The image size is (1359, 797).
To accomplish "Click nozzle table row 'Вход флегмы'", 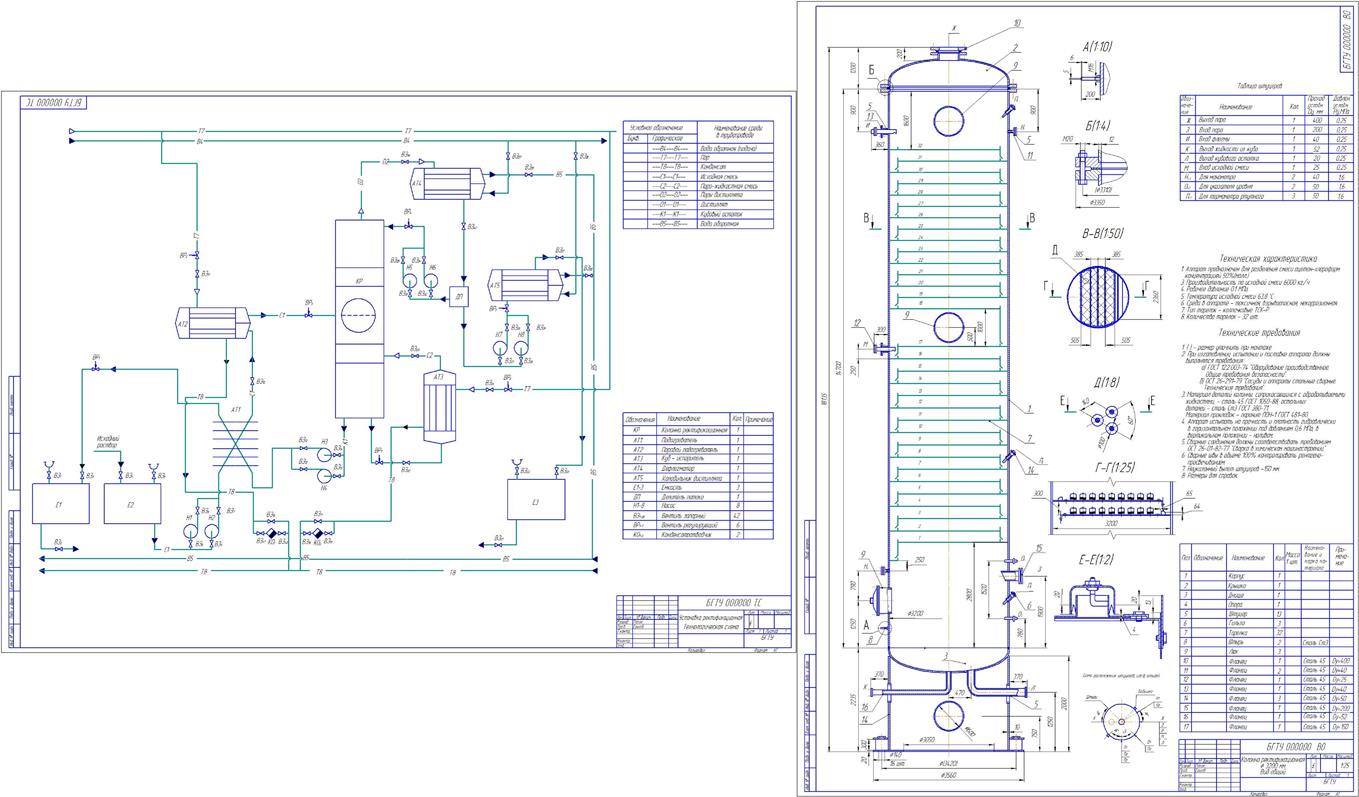I will coord(1267,139).
